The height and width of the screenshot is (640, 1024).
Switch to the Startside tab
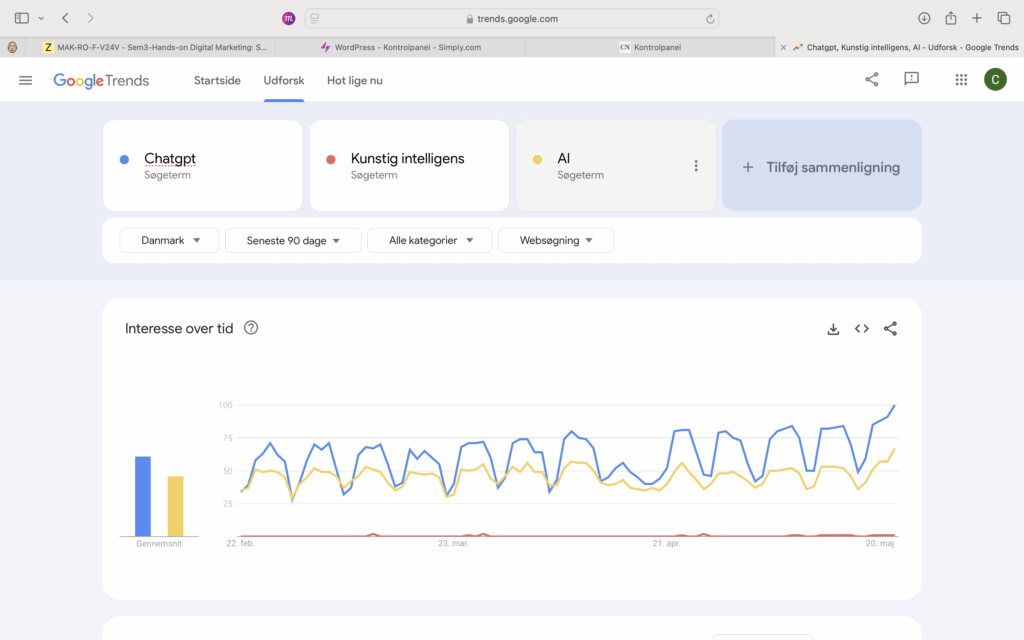pyautogui.click(x=217, y=80)
